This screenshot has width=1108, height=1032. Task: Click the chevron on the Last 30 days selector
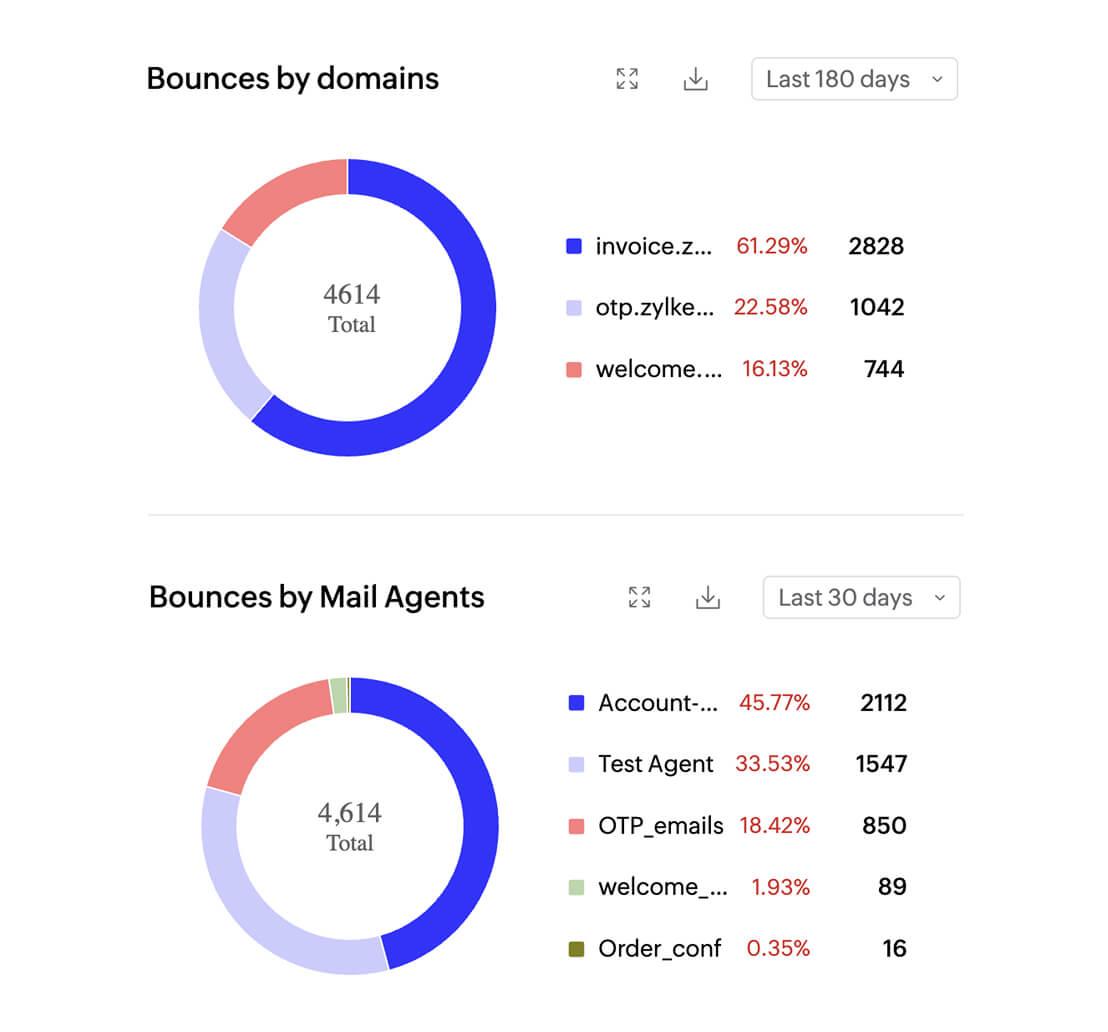(939, 597)
